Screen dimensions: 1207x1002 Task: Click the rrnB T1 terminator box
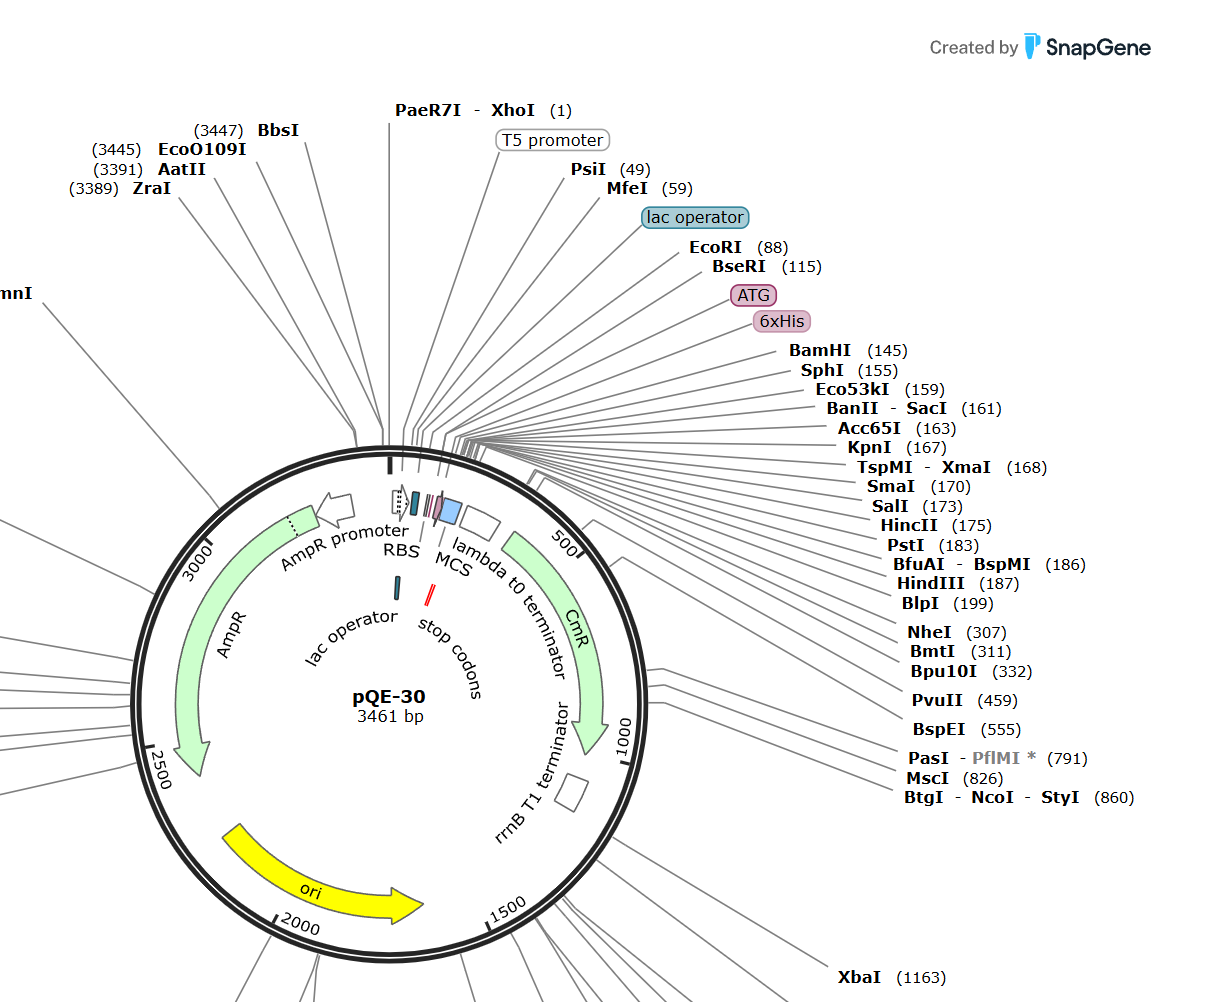coord(571,793)
